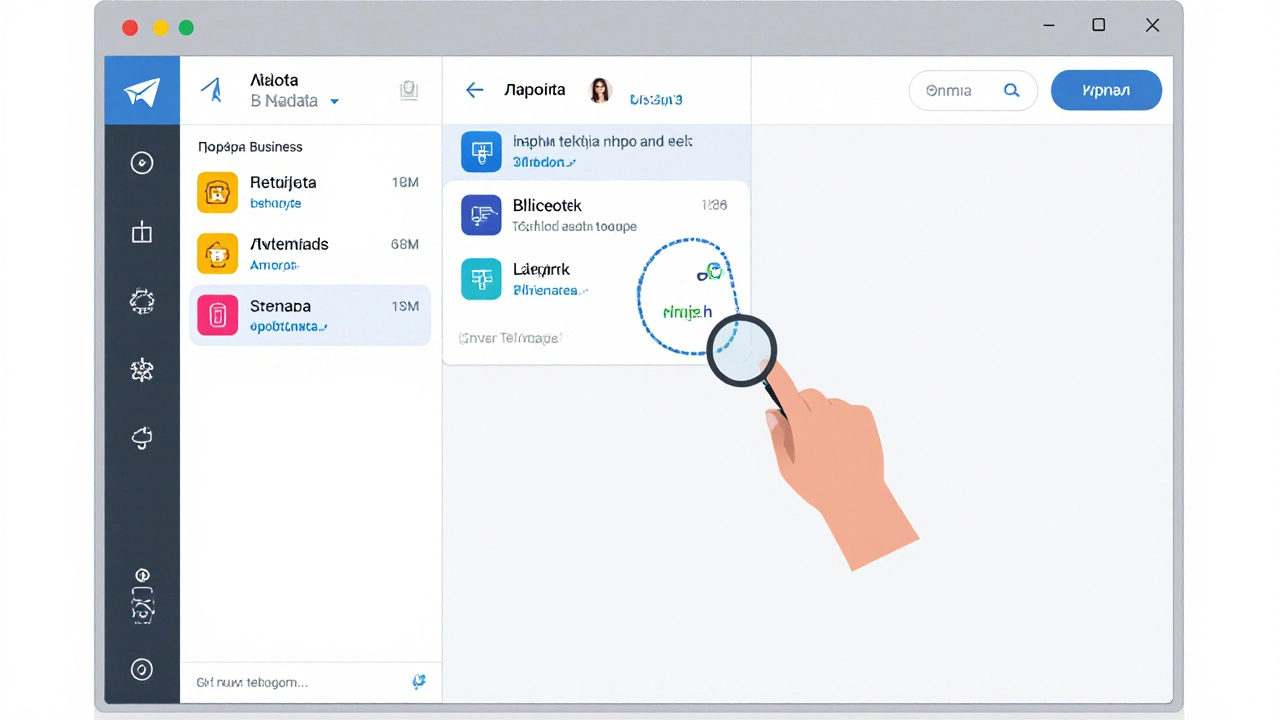Click the Telegram paper plane logo

pos(142,91)
